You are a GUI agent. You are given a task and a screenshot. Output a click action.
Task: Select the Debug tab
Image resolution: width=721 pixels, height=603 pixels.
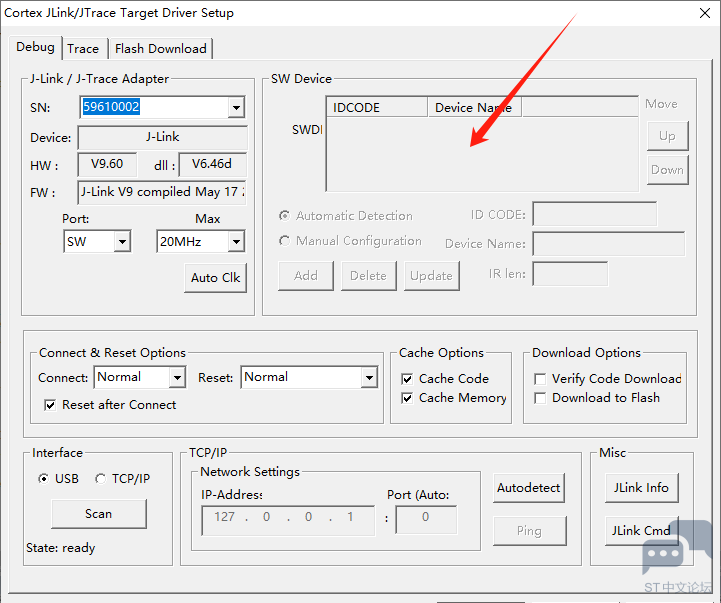[x=35, y=47]
